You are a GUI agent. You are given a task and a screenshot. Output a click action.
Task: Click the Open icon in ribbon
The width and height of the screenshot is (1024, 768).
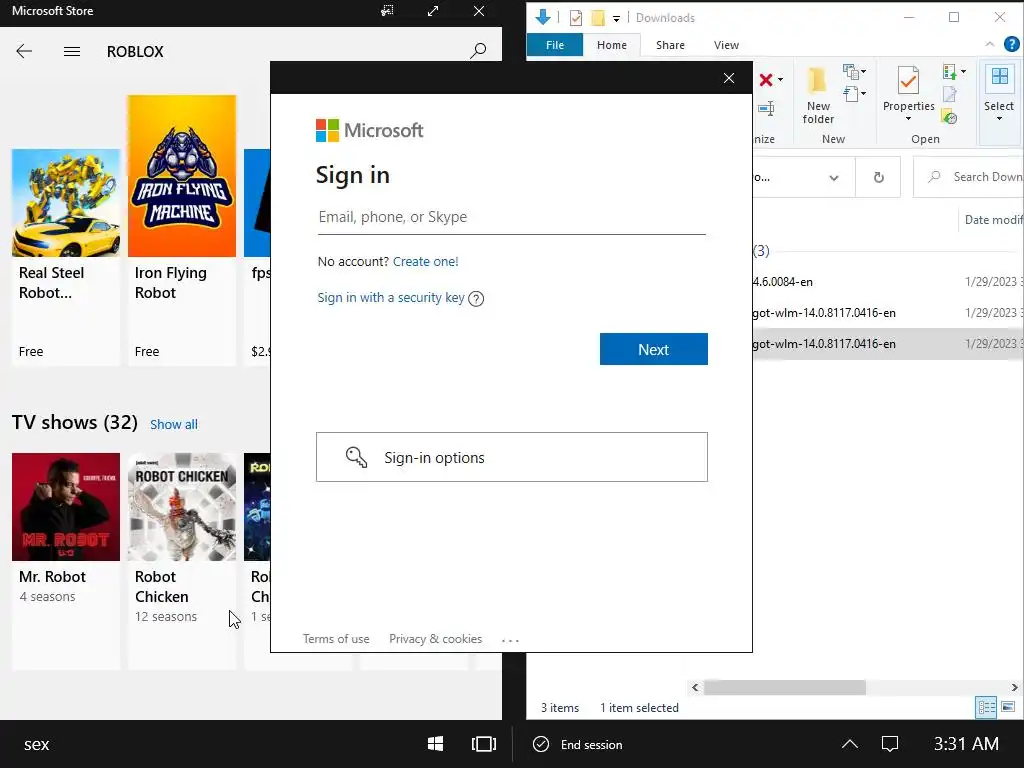[949, 71]
